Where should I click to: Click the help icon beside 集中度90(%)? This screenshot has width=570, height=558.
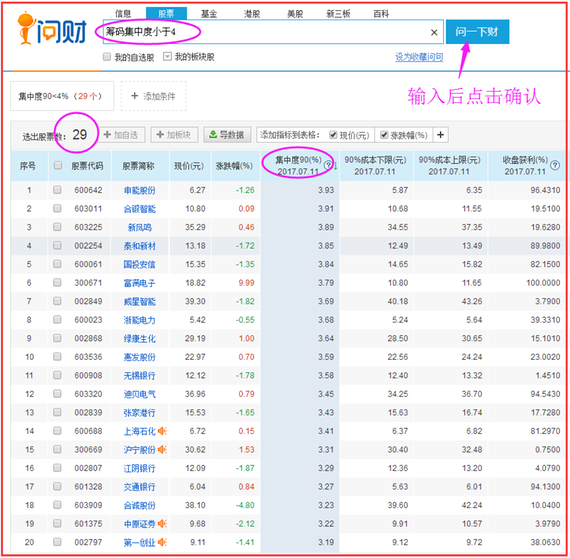[328, 165]
